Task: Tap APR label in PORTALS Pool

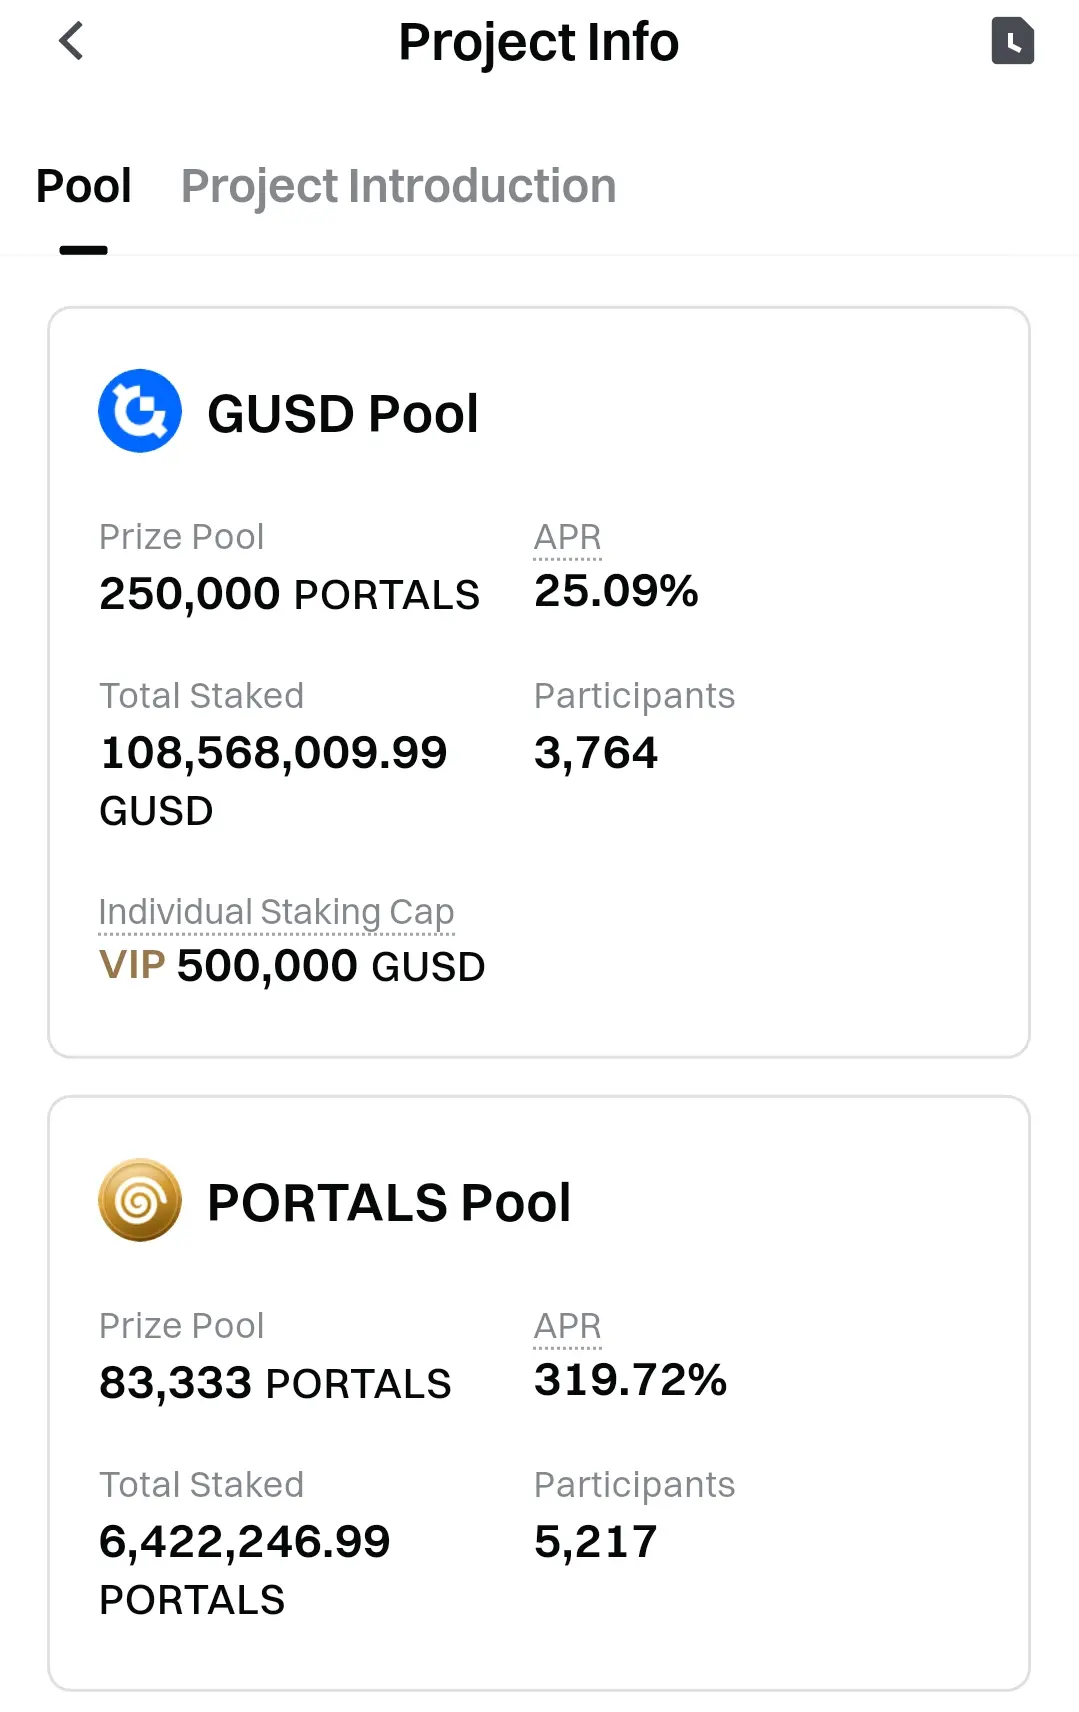Action: [x=567, y=1326]
